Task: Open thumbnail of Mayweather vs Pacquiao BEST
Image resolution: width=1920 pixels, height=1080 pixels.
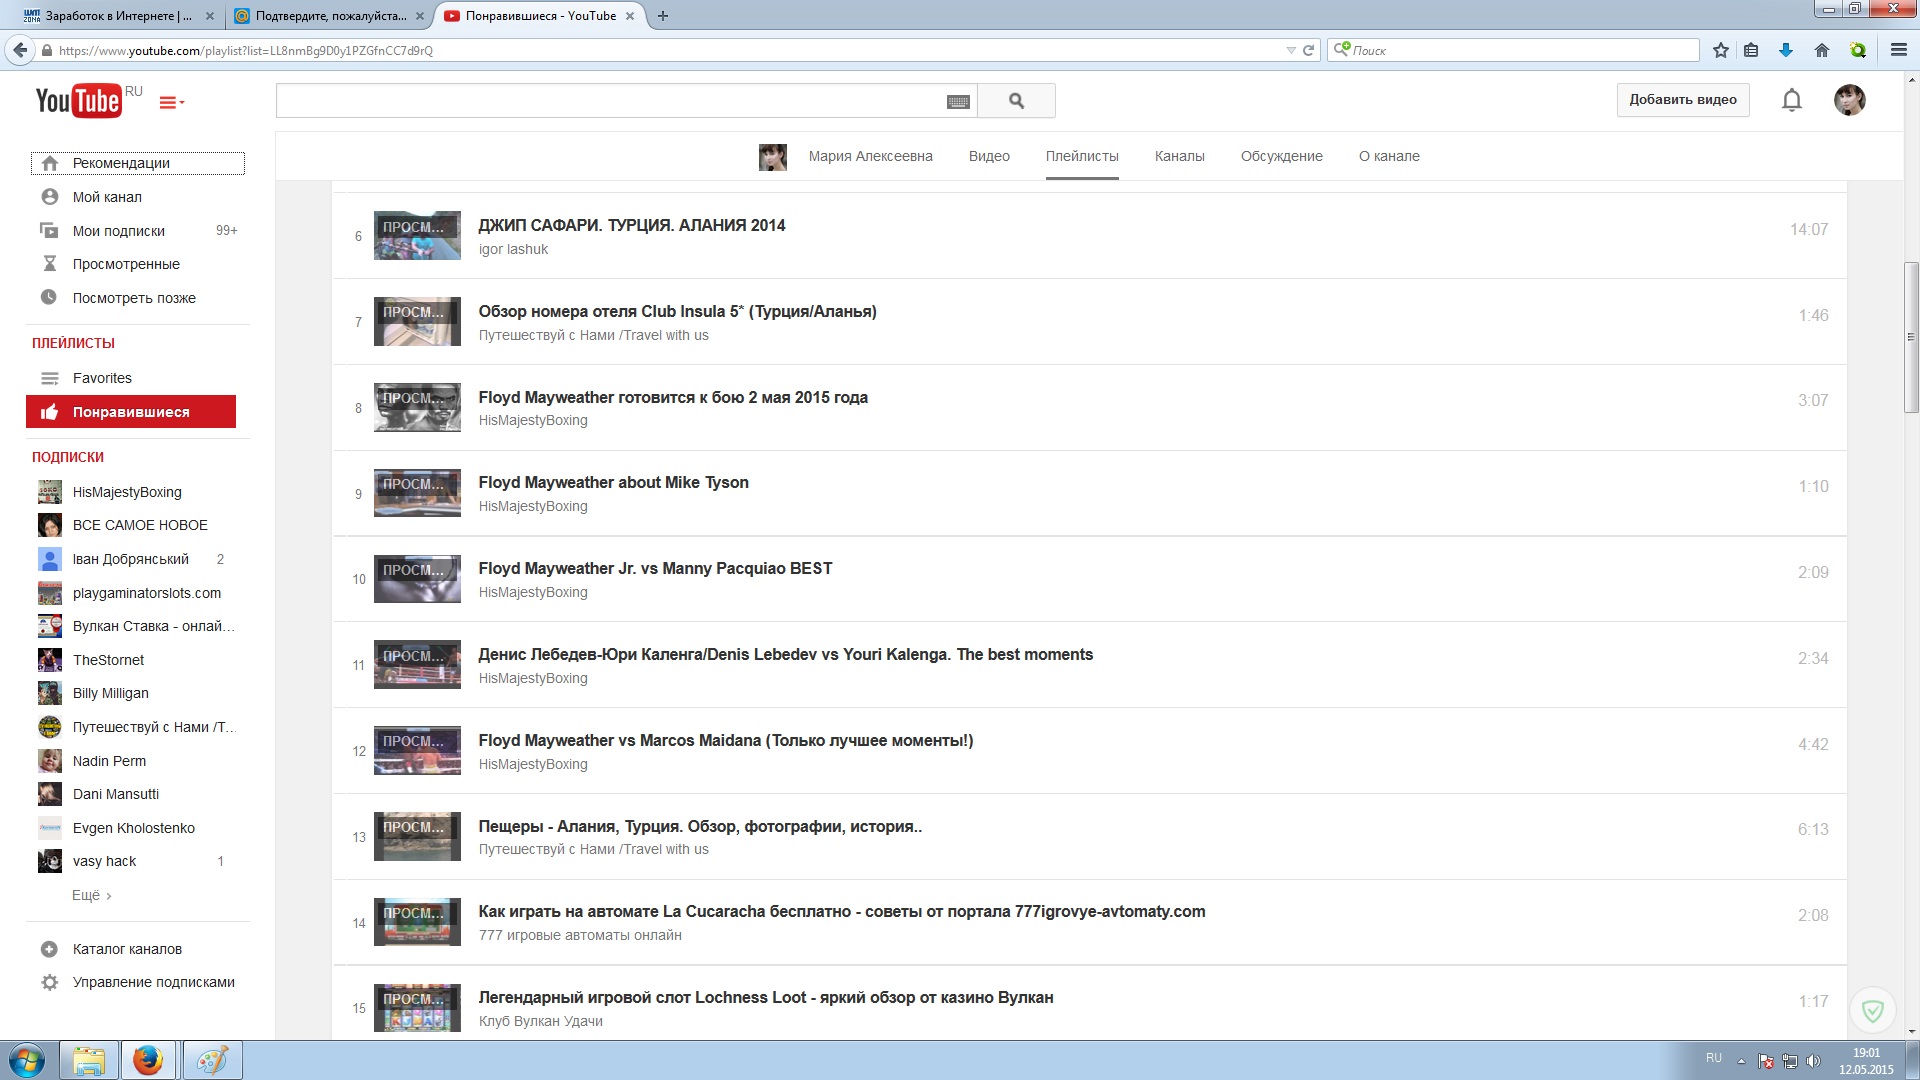Action: (417, 579)
